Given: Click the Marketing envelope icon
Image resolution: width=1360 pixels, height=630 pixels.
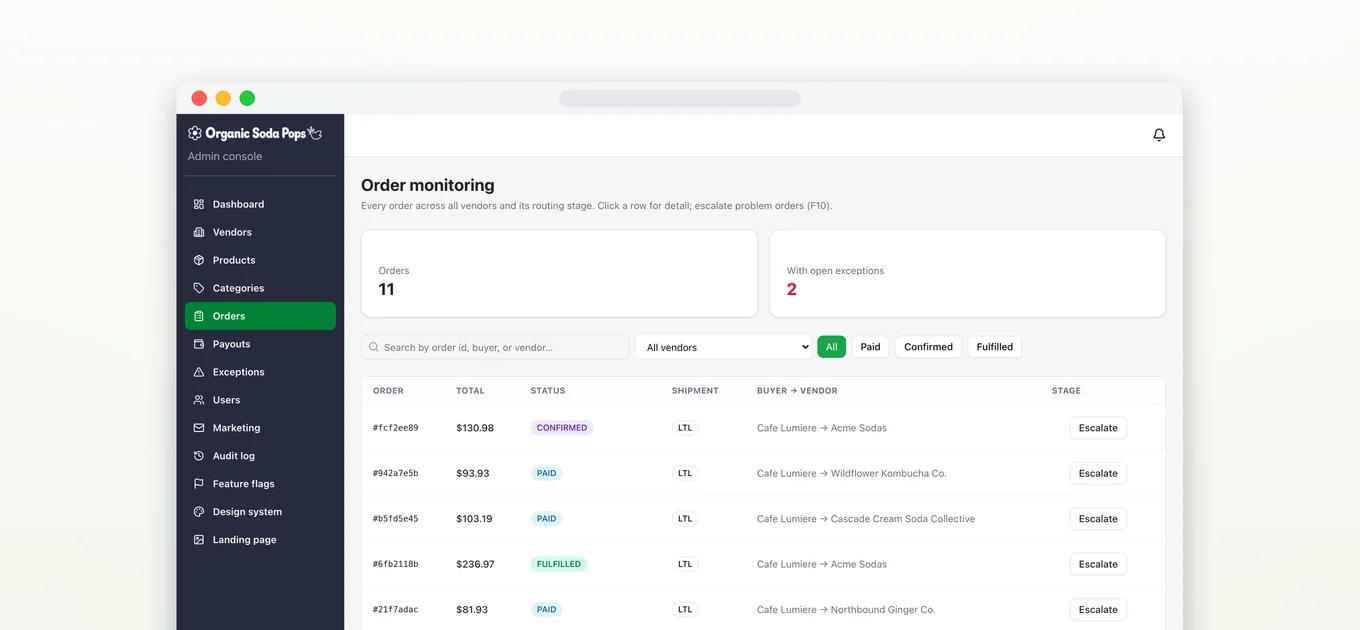Looking at the screenshot, I should pos(199,428).
